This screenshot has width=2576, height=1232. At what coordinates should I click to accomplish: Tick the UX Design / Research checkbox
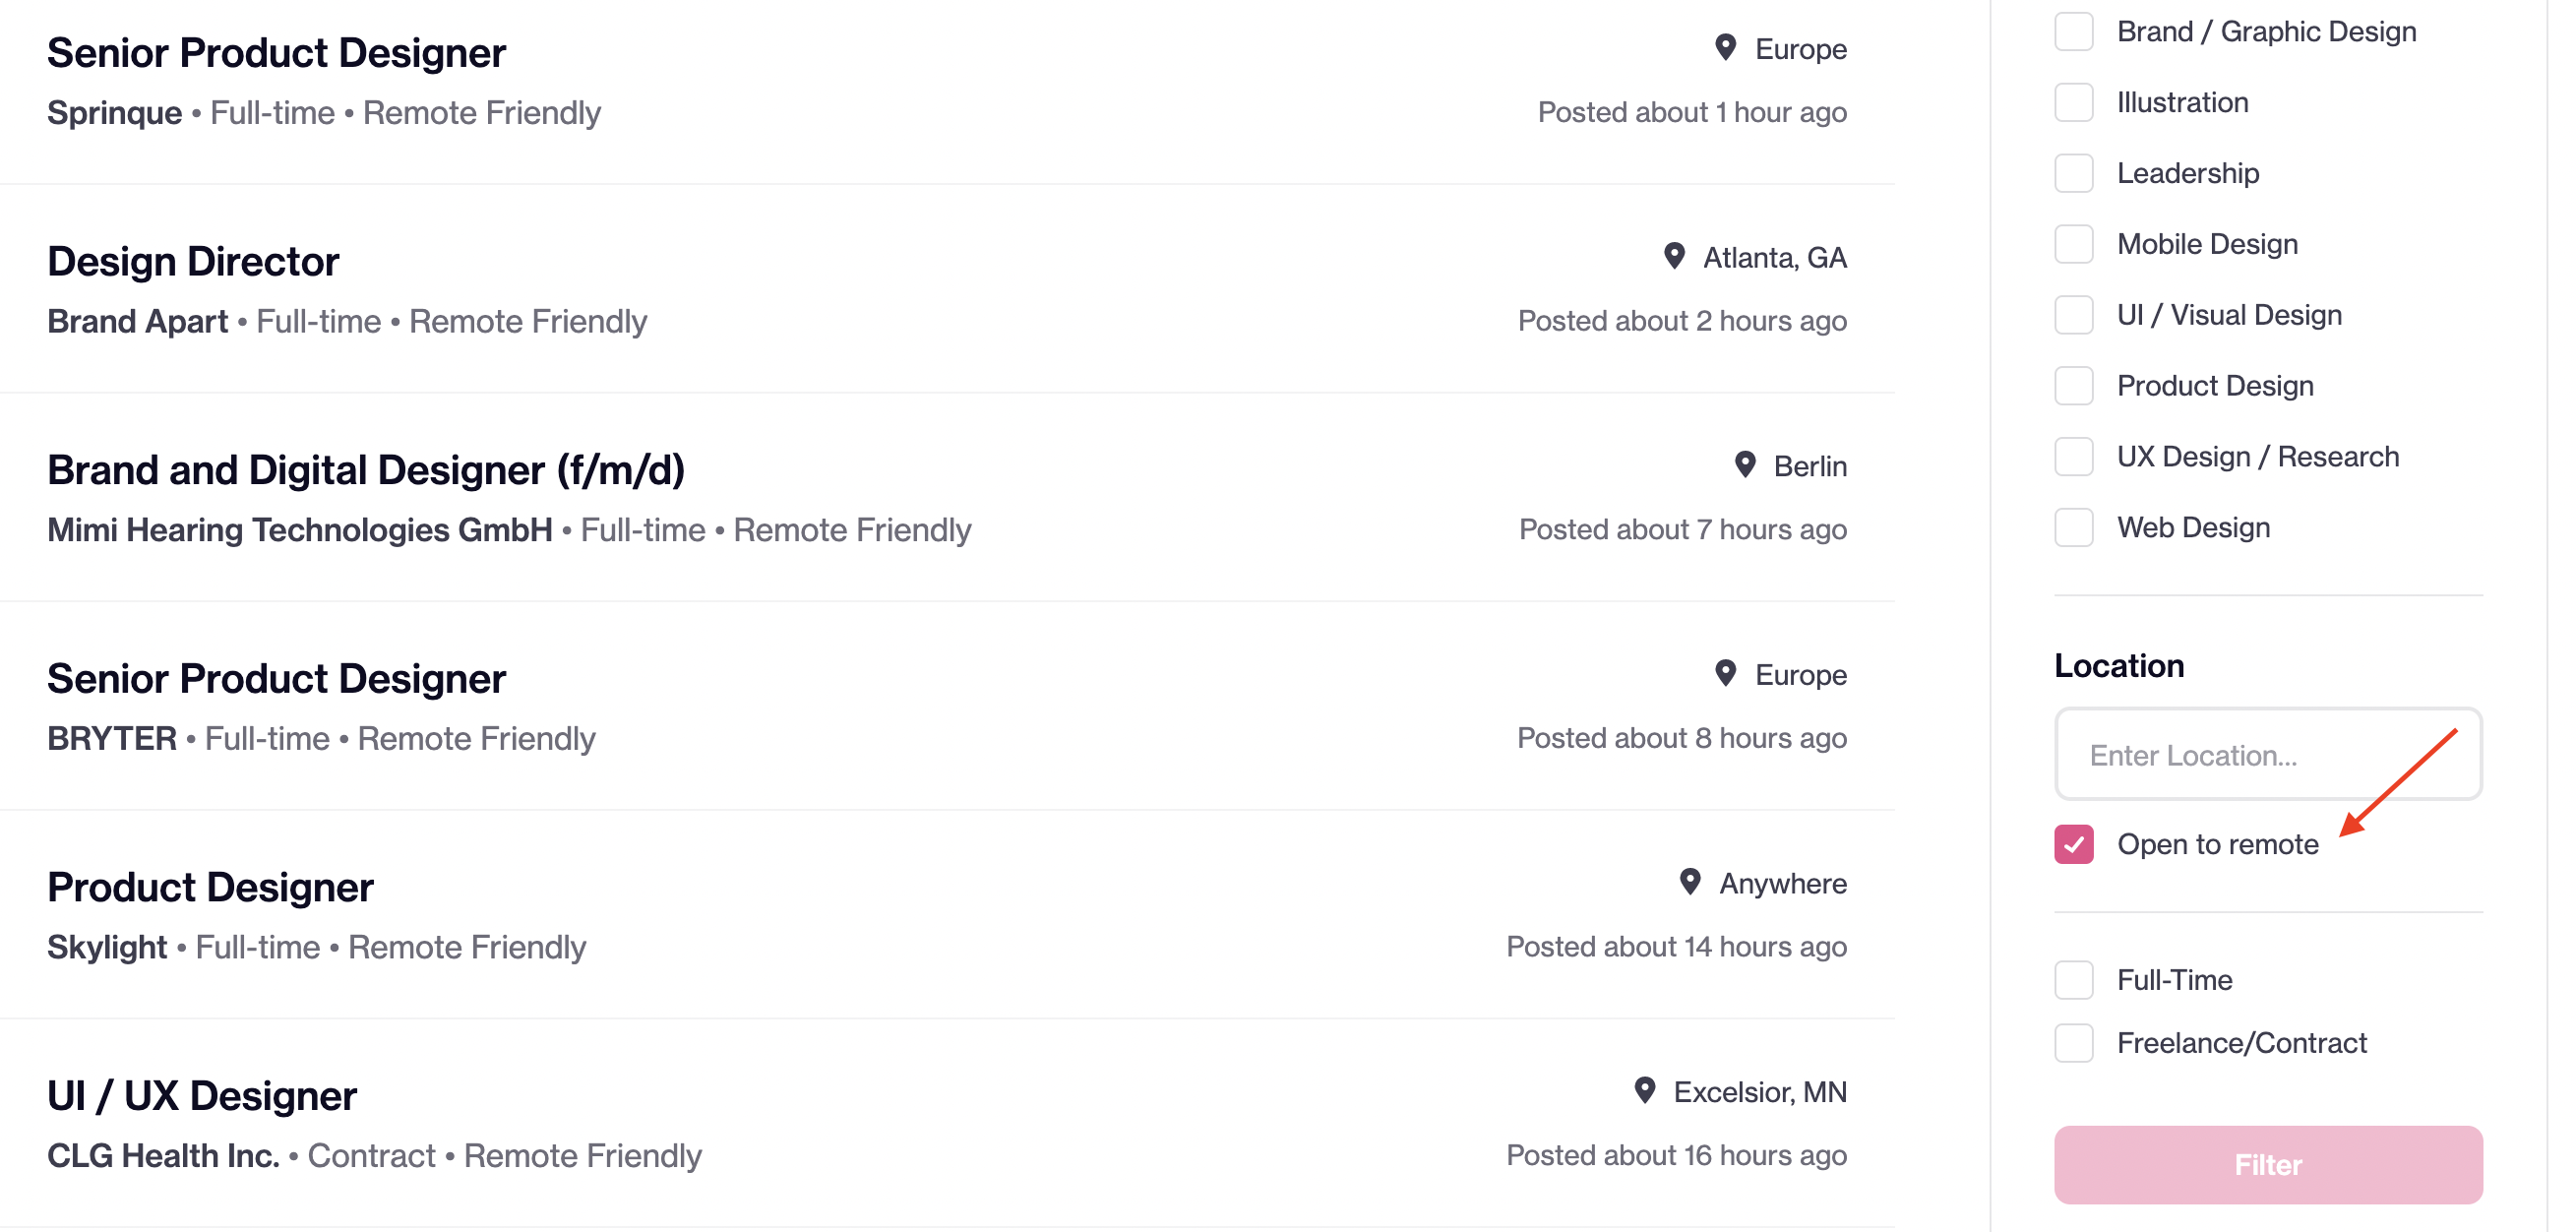[x=2074, y=457]
